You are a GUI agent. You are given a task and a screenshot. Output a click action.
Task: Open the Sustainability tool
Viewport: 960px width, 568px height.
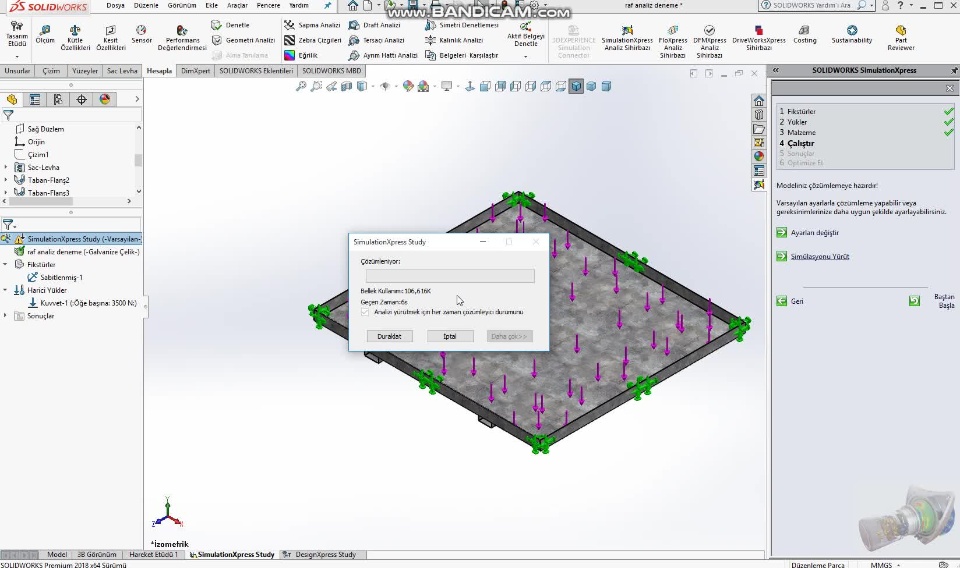pos(852,34)
